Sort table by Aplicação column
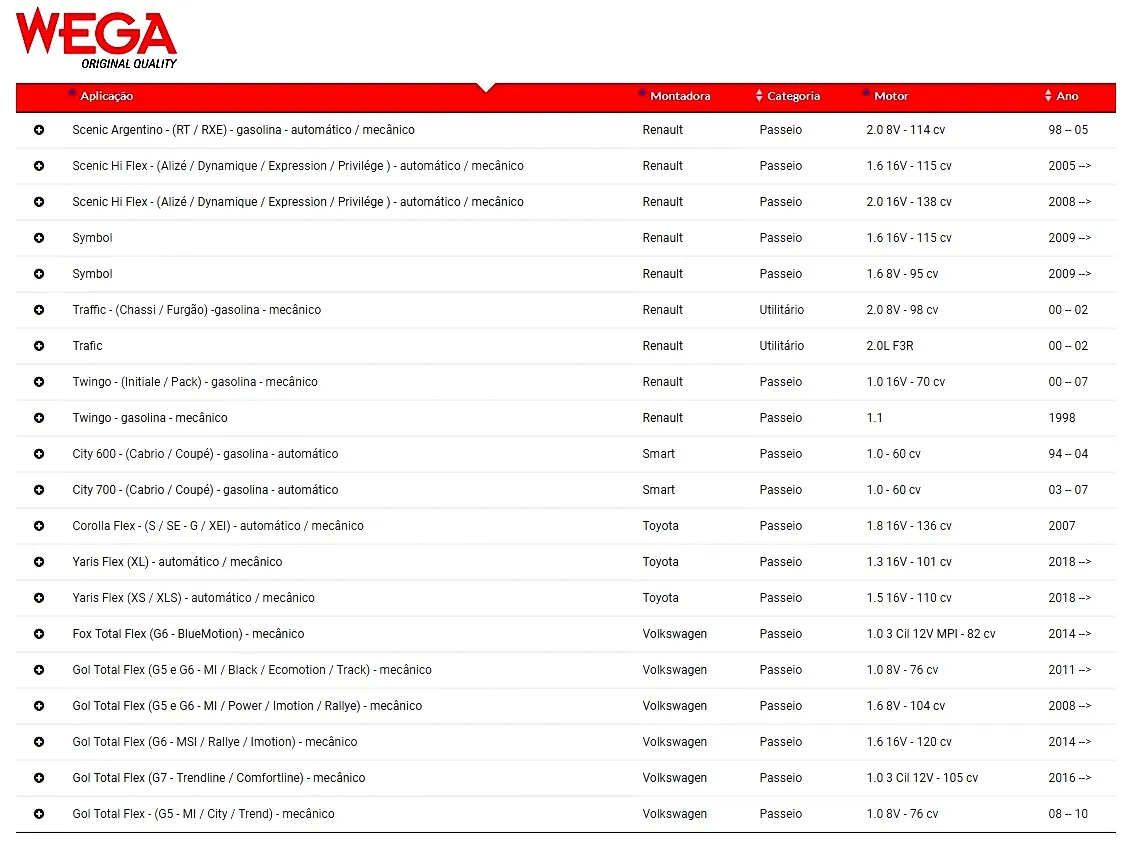 click(106, 97)
